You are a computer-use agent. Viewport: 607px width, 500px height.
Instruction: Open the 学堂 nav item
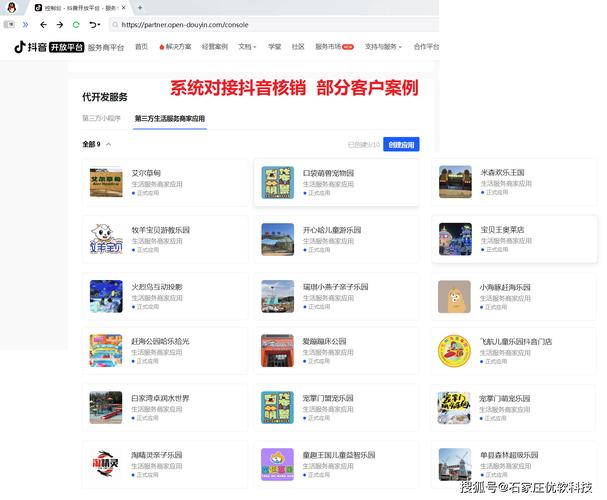(274, 47)
